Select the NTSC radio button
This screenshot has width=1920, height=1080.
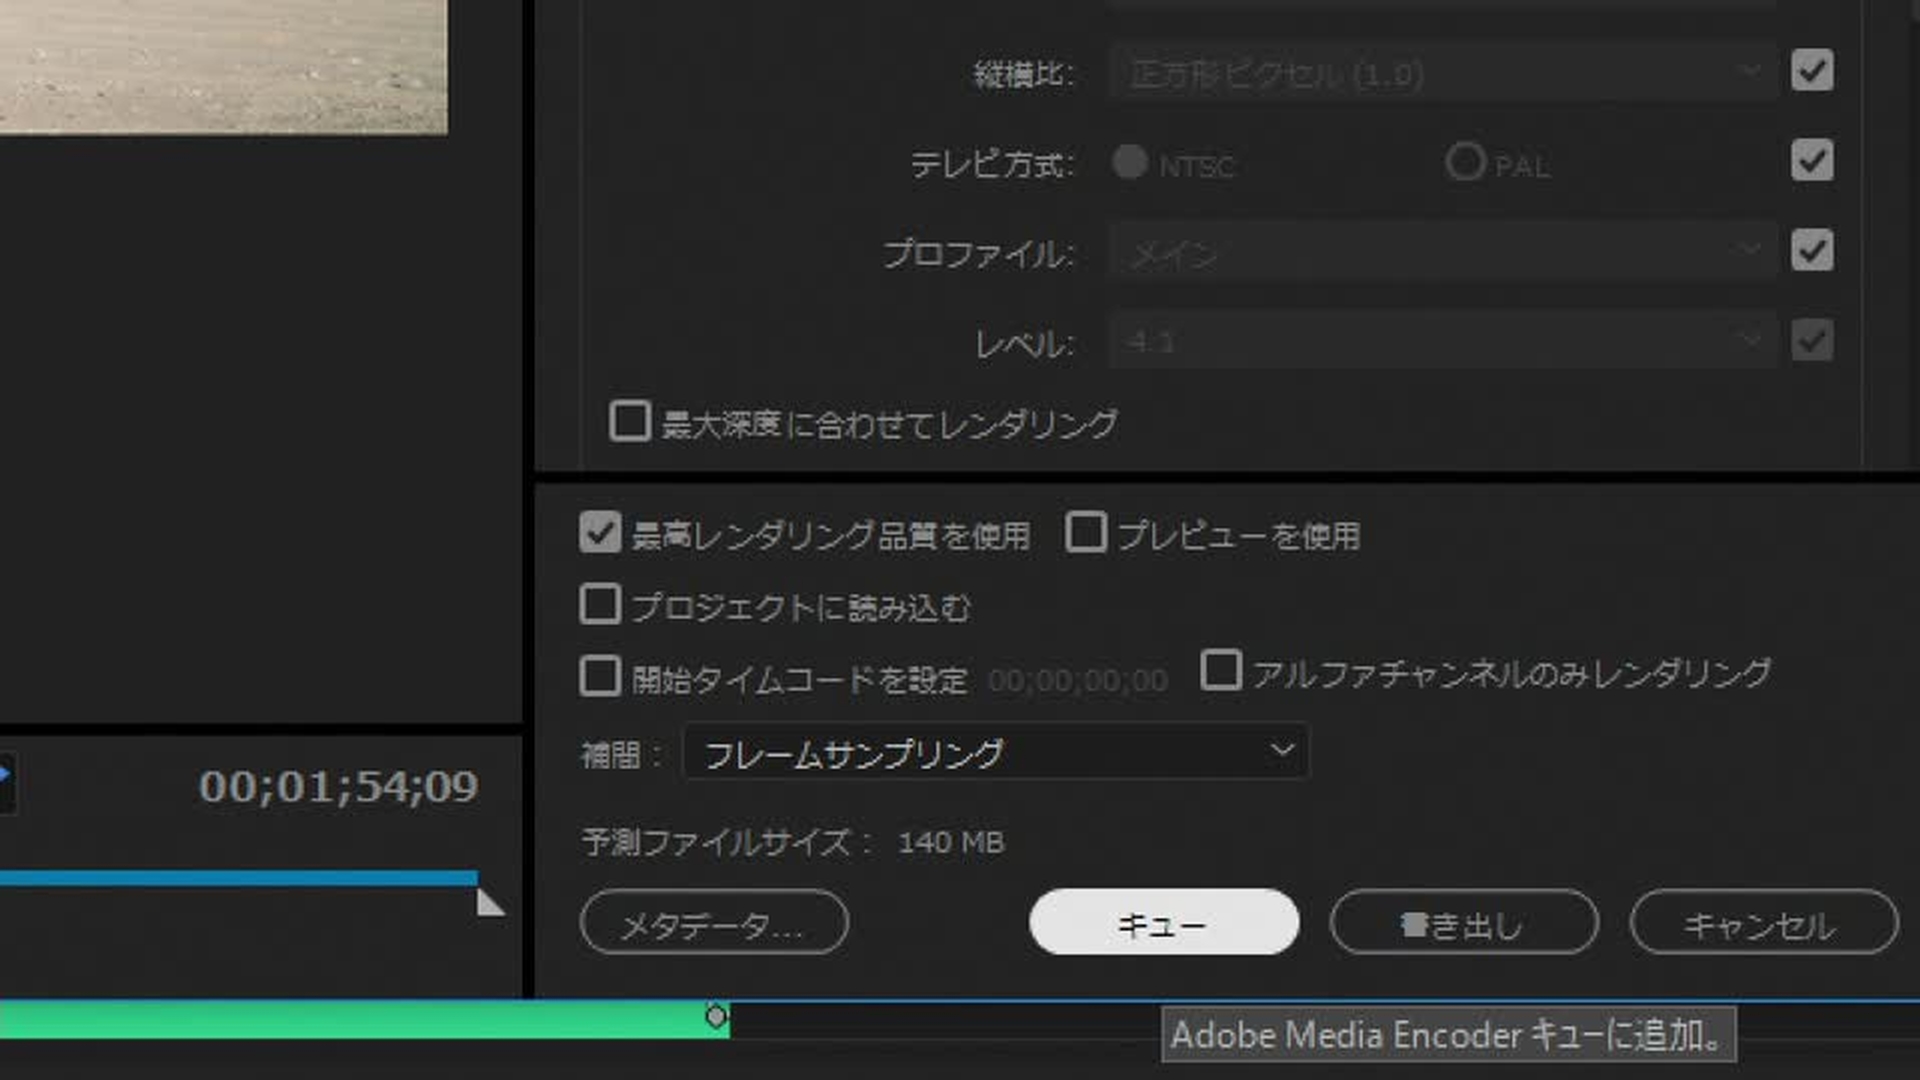tap(1130, 162)
